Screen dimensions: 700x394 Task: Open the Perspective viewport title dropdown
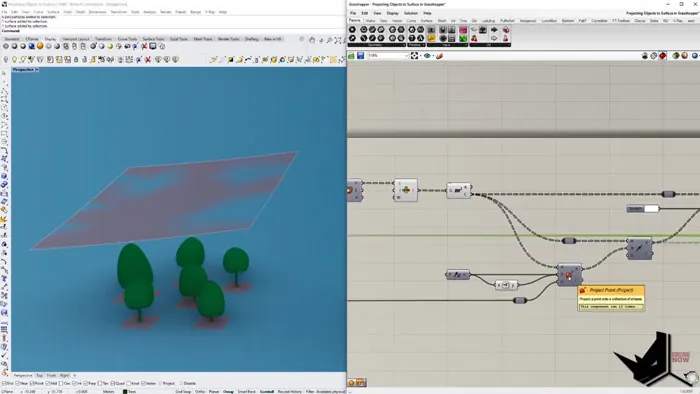(37, 70)
